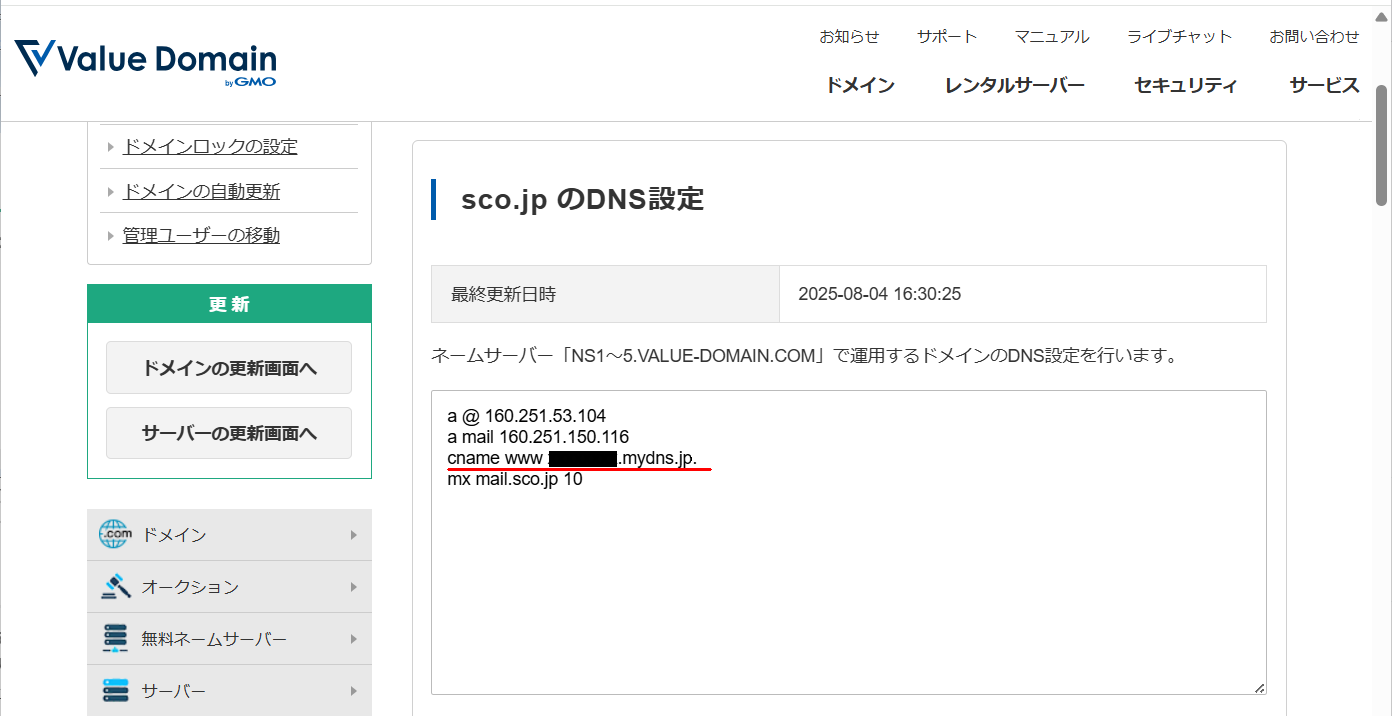Click the オークション sidebar menu row label

point(190,587)
